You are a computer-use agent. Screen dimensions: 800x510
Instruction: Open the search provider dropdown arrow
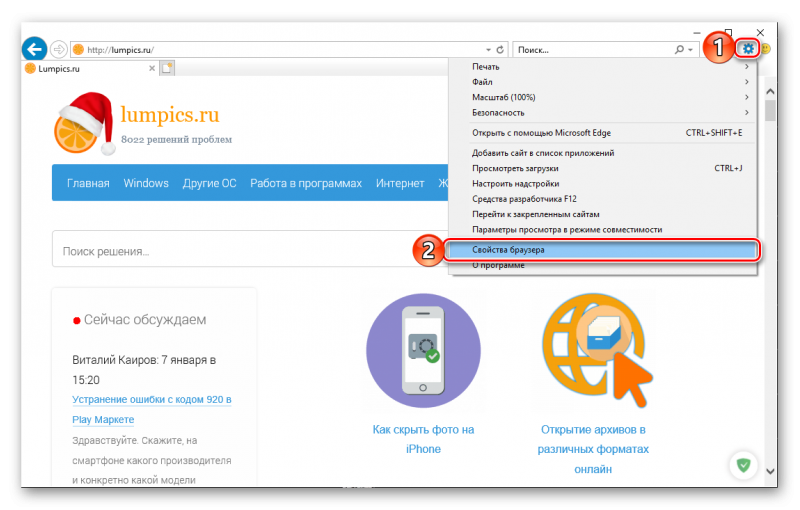click(x=690, y=50)
